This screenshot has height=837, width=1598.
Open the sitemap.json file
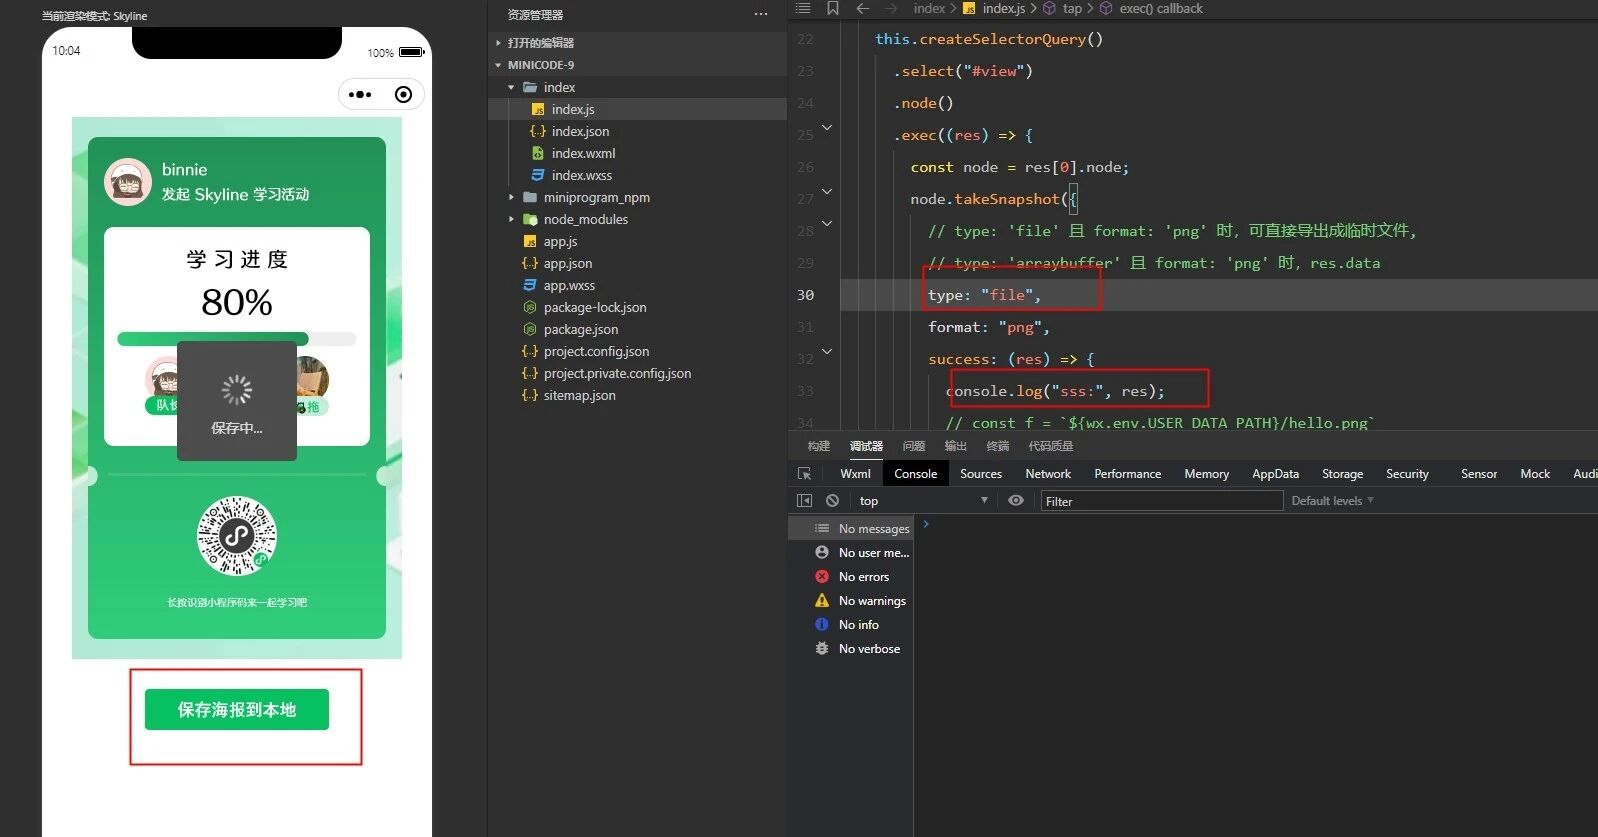[x=638, y=395]
